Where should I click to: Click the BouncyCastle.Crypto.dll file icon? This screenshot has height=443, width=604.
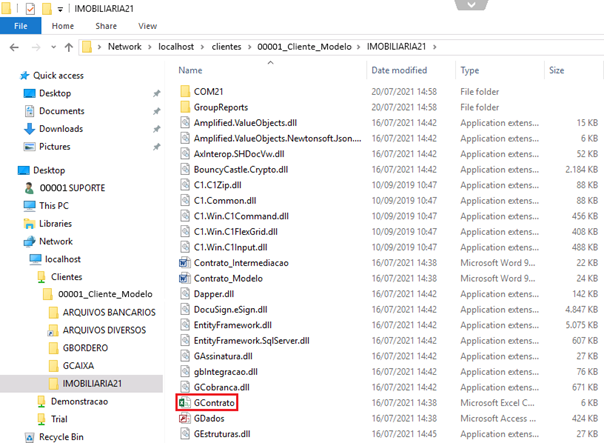185,169
